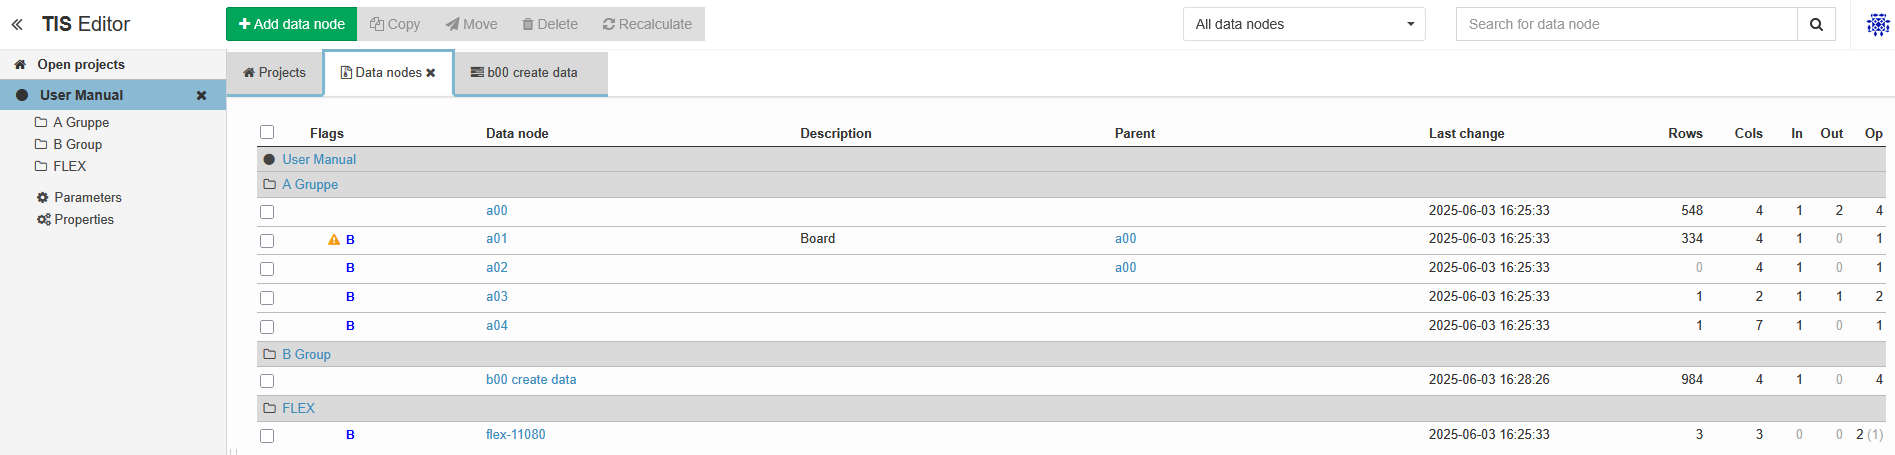Close the User Manual project with x icon

(201, 95)
